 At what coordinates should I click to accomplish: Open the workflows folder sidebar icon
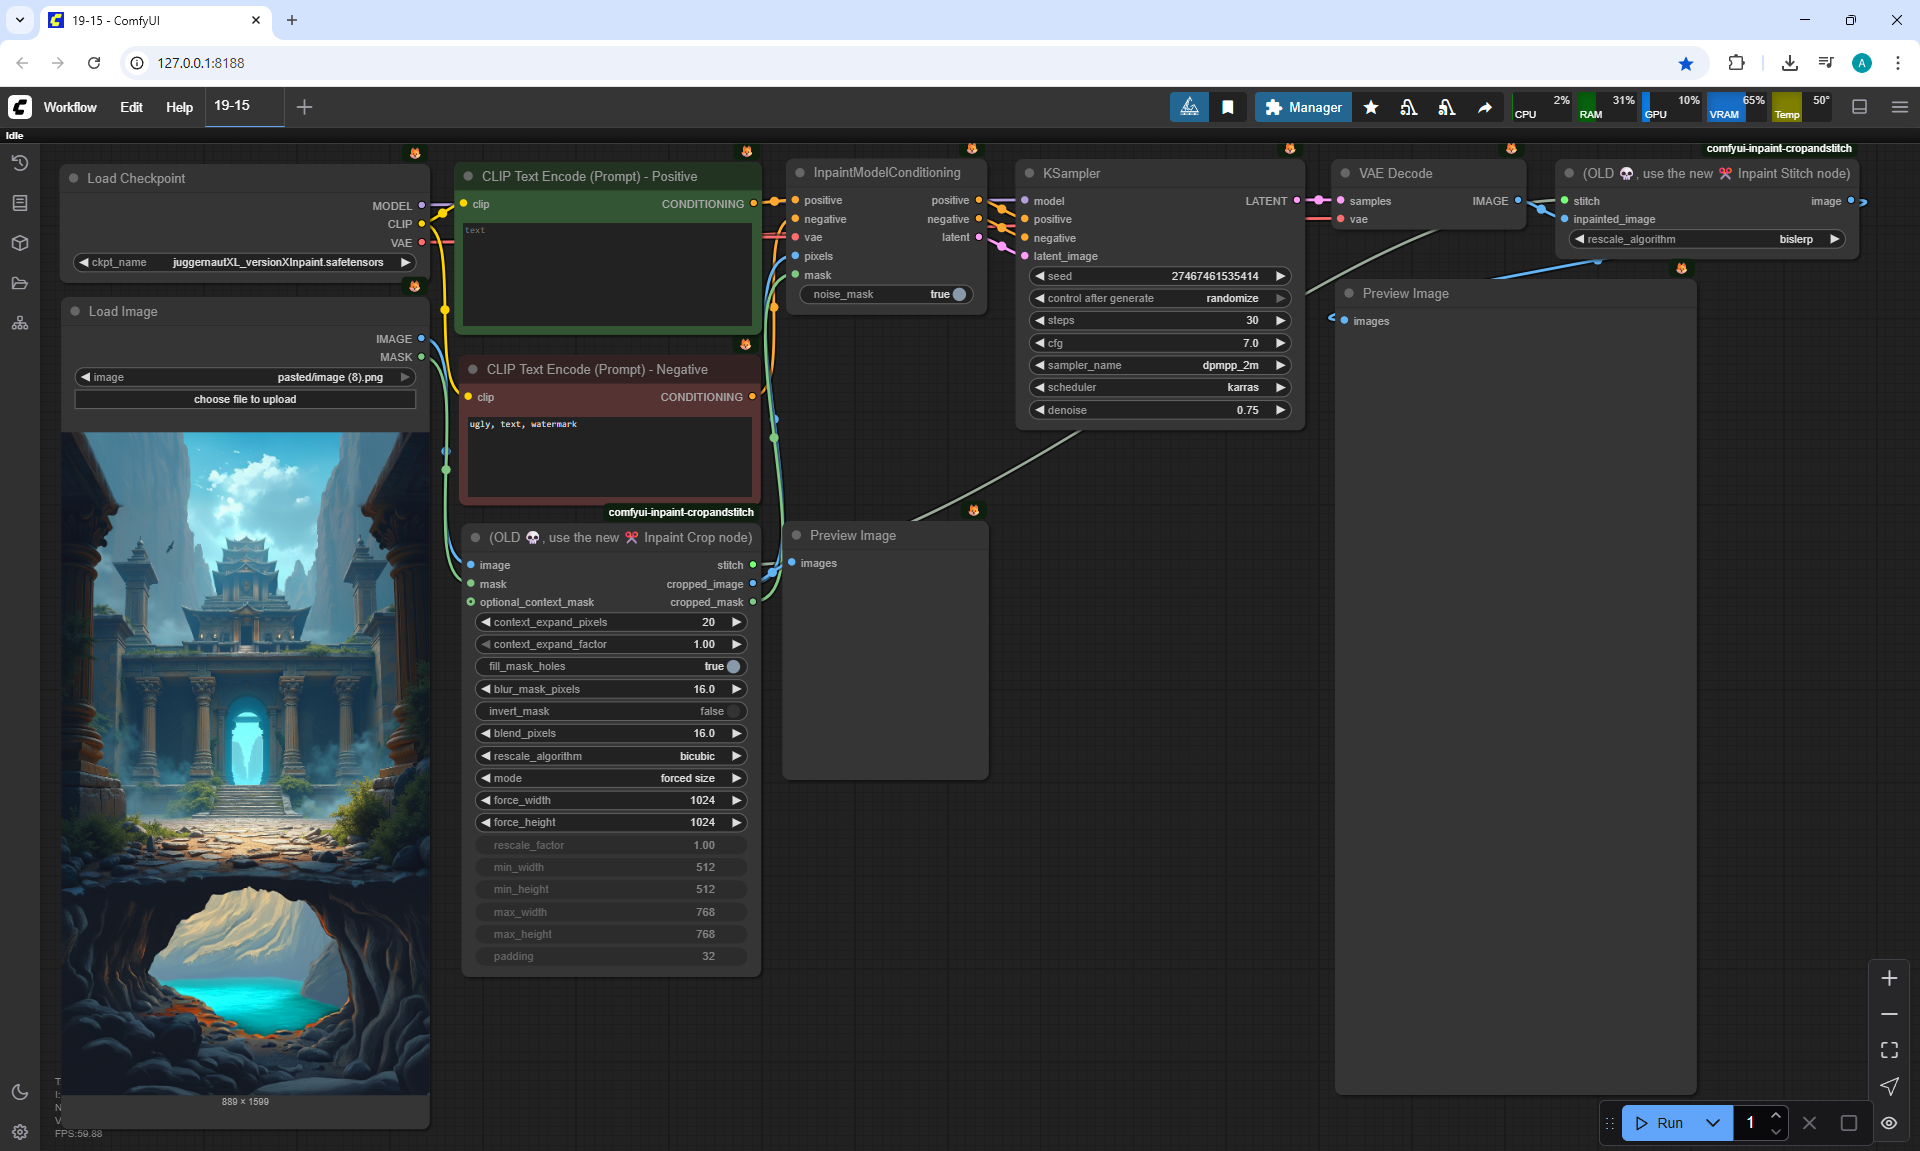(x=20, y=283)
